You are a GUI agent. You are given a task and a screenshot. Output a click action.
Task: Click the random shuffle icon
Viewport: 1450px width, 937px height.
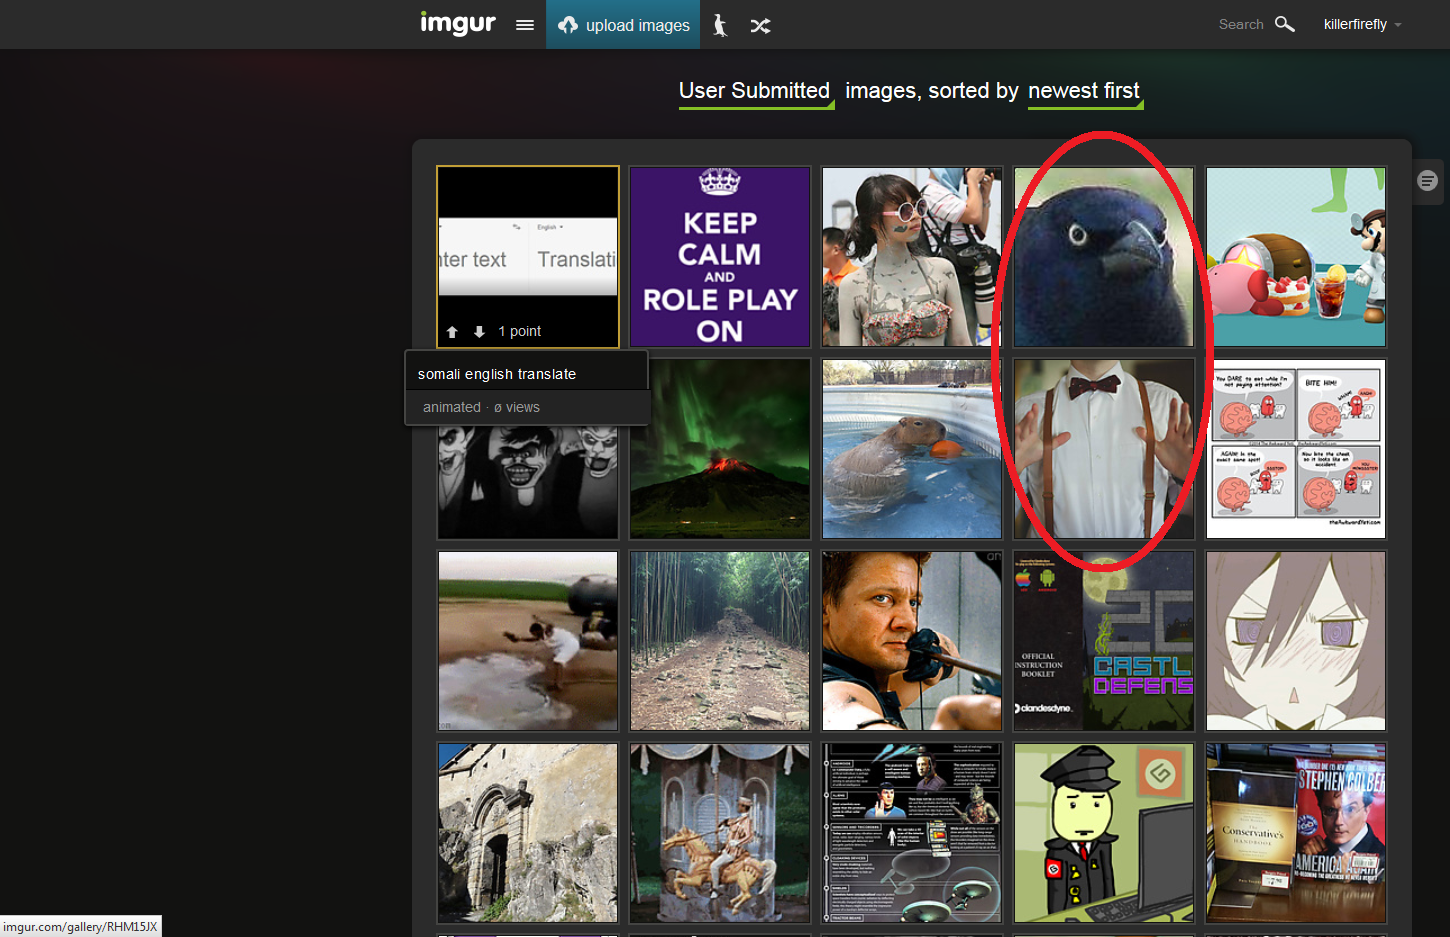pos(761,26)
